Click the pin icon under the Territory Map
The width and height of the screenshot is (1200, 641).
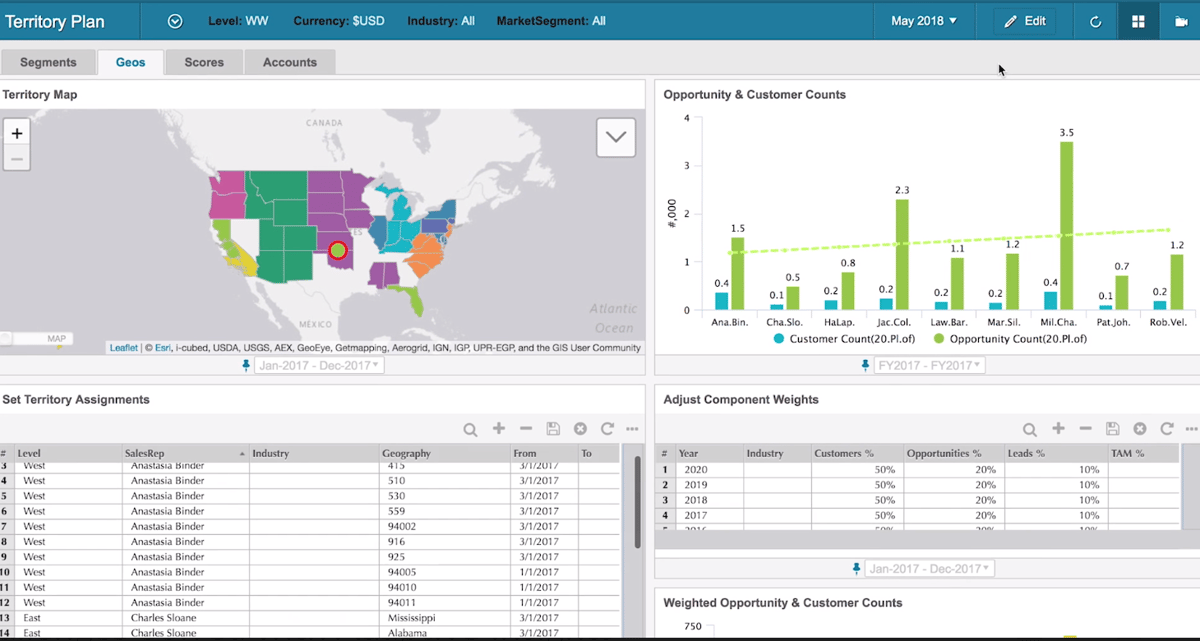(x=246, y=365)
